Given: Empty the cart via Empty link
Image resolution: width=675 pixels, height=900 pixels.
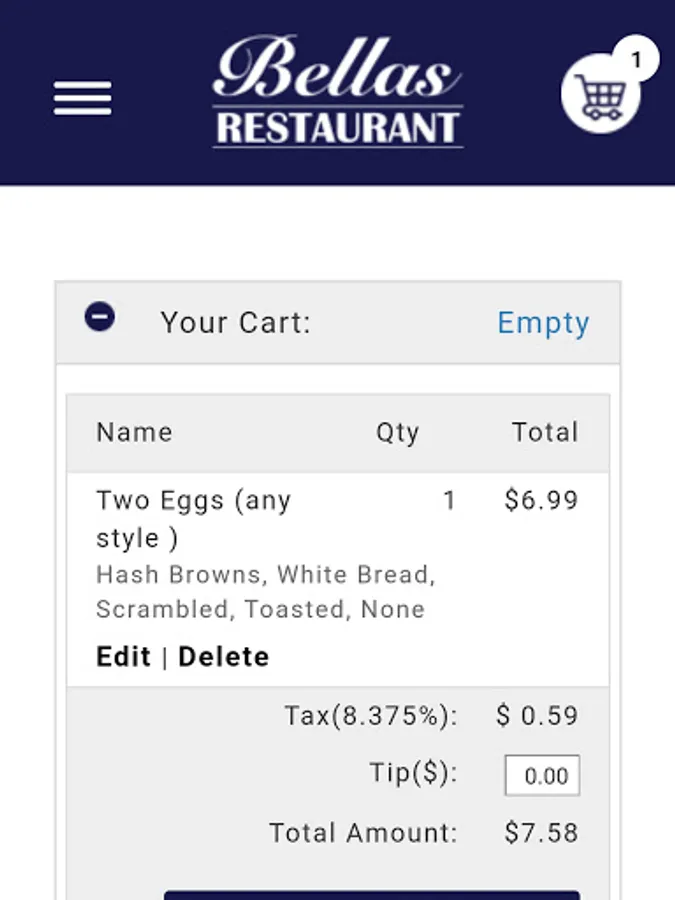Looking at the screenshot, I should point(543,323).
